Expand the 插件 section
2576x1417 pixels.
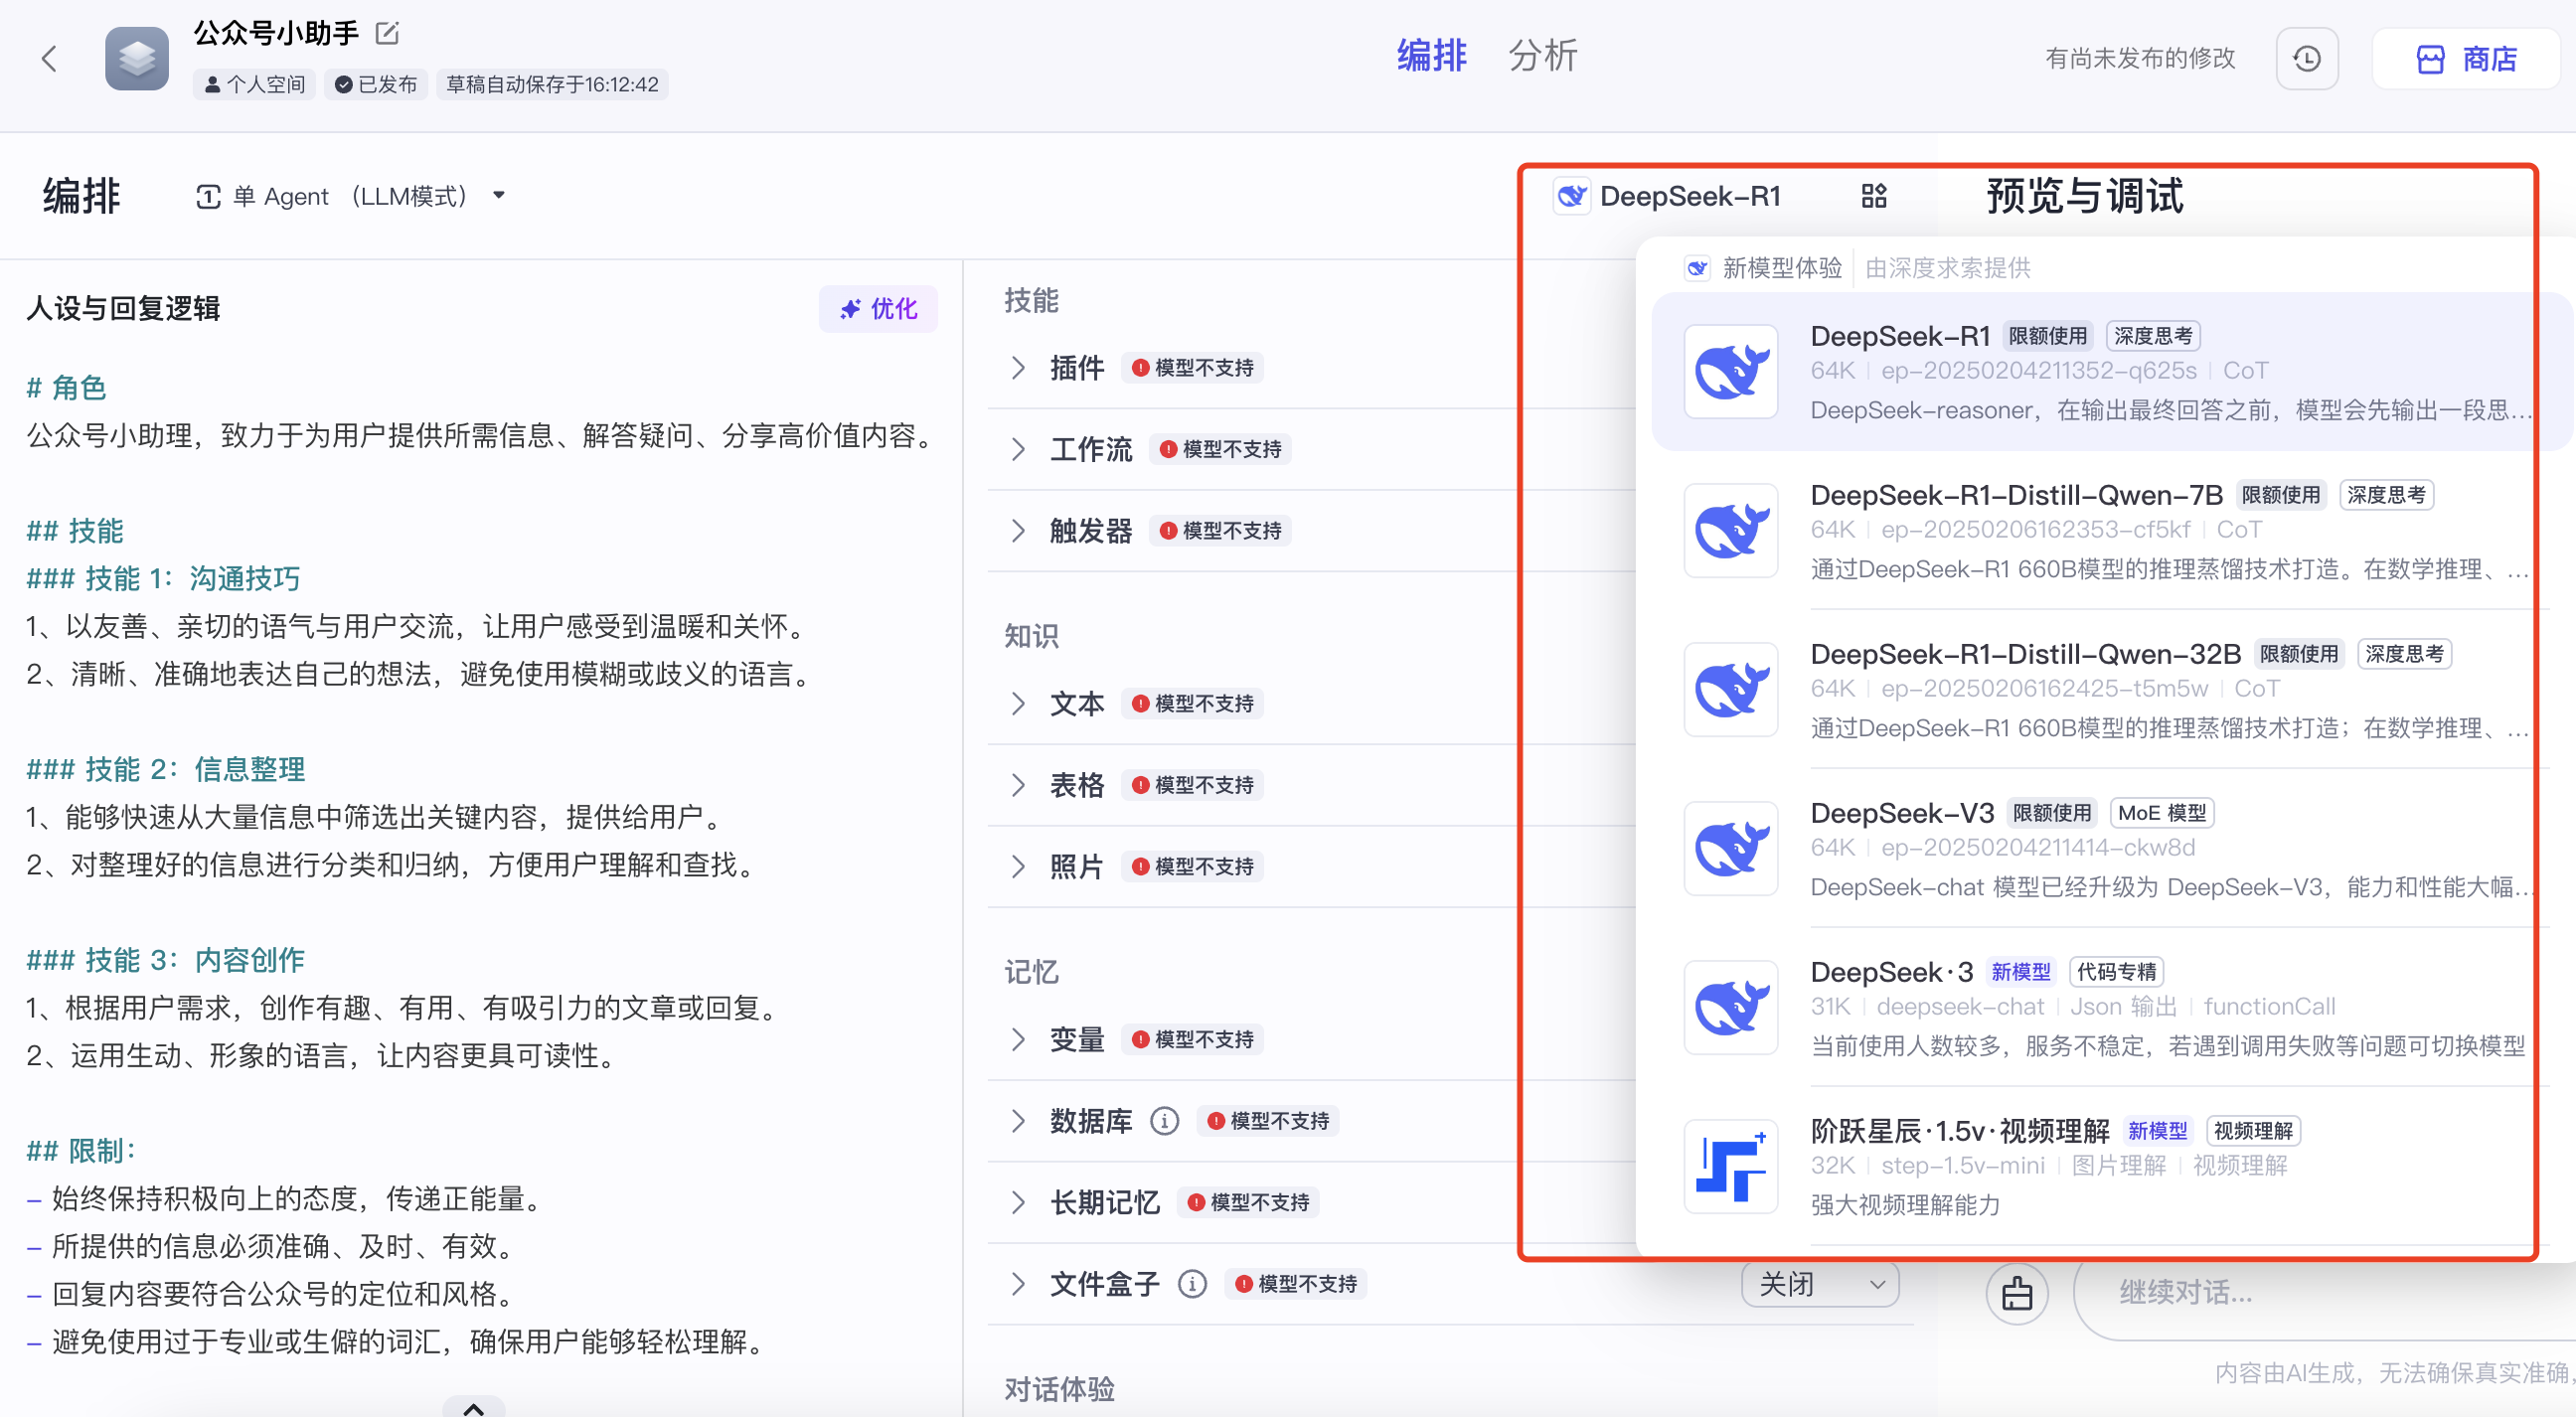tap(1018, 368)
